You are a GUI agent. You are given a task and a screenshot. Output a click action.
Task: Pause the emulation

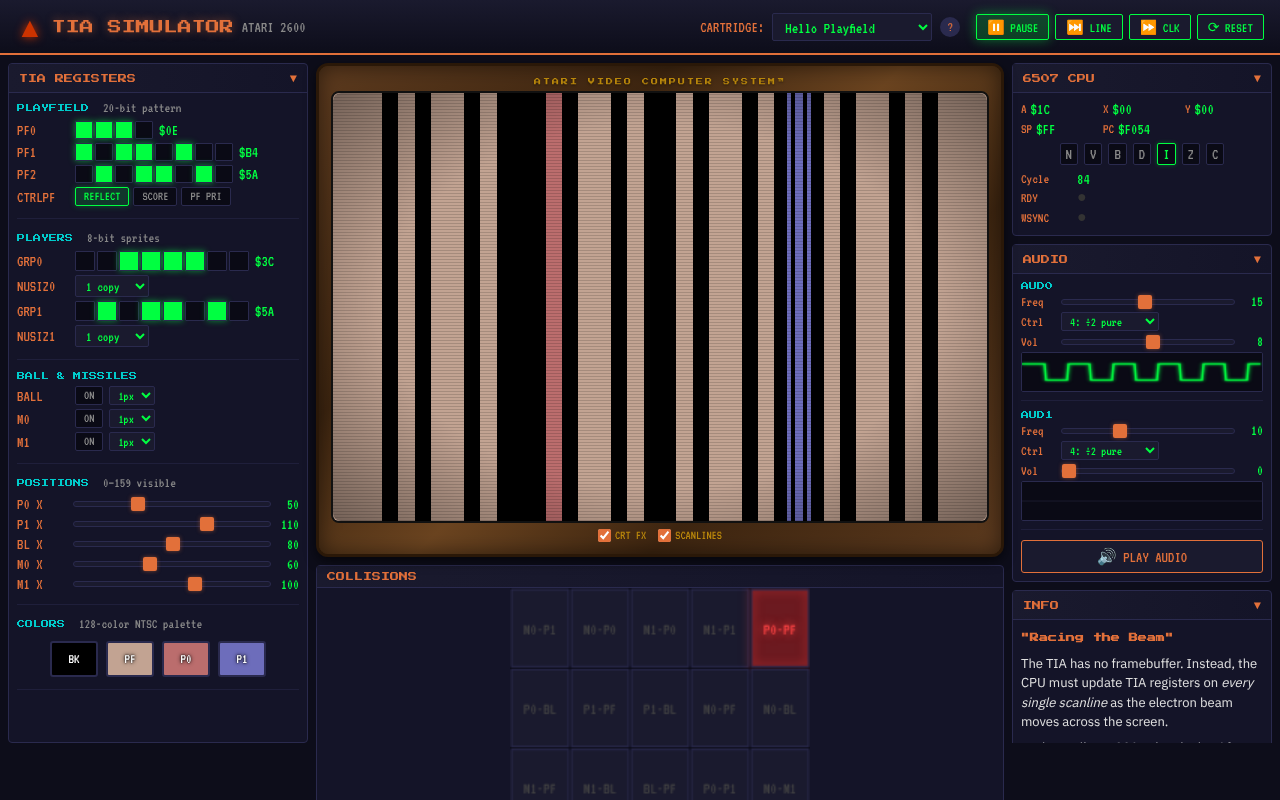[1011, 27]
